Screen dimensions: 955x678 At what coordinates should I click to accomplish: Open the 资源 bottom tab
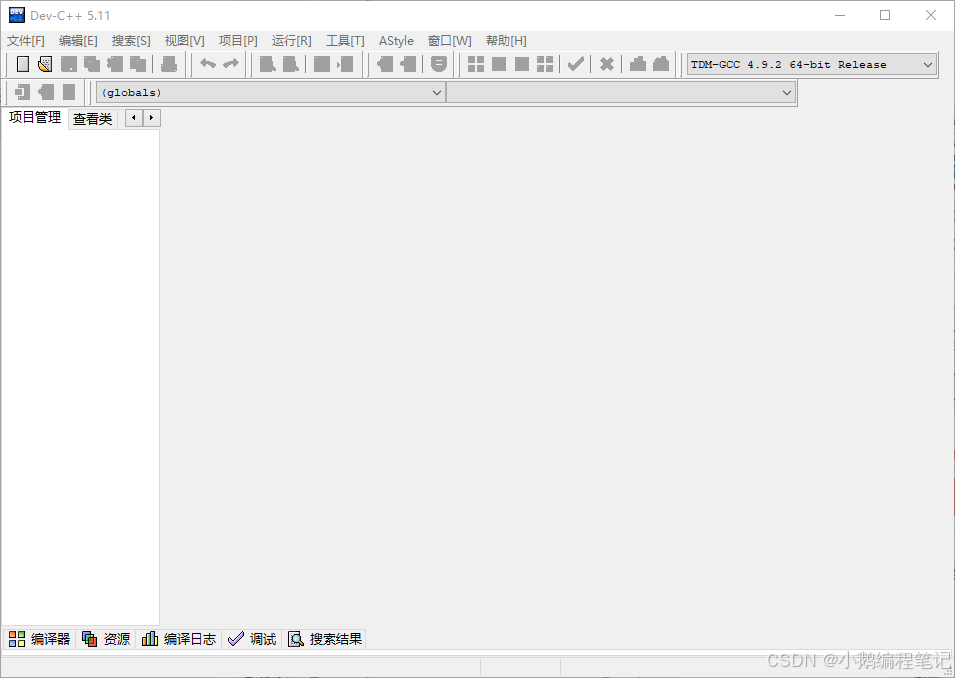tap(106, 639)
